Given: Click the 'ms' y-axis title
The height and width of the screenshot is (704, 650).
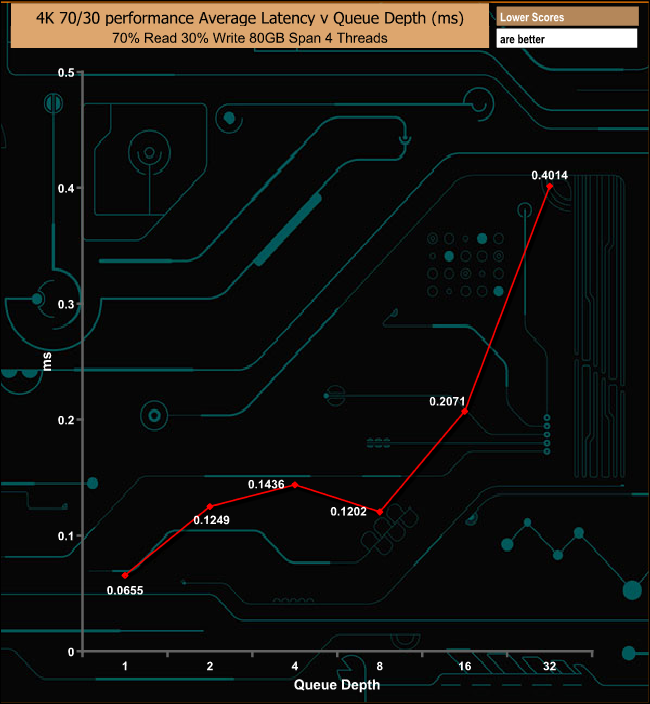Looking at the screenshot, I should click(x=47, y=361).
